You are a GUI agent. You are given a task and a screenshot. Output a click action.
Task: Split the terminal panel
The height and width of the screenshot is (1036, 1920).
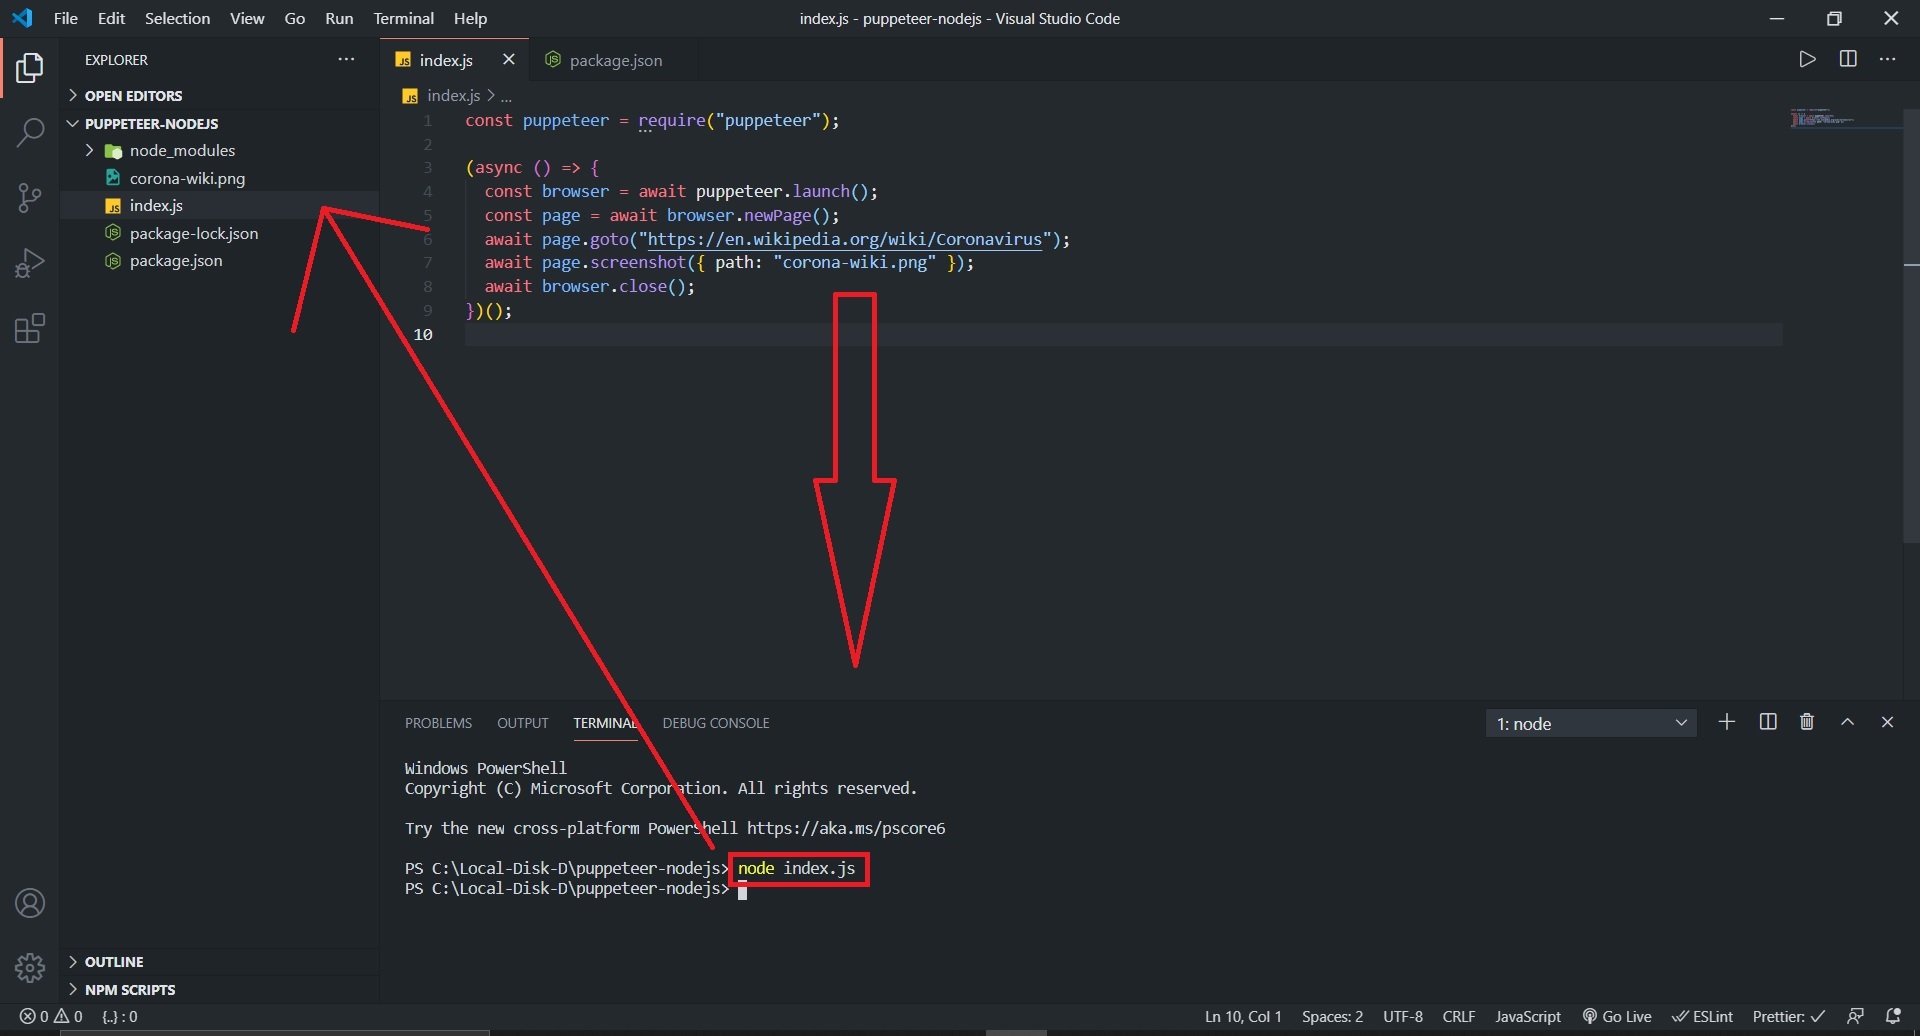point(1768,722)
